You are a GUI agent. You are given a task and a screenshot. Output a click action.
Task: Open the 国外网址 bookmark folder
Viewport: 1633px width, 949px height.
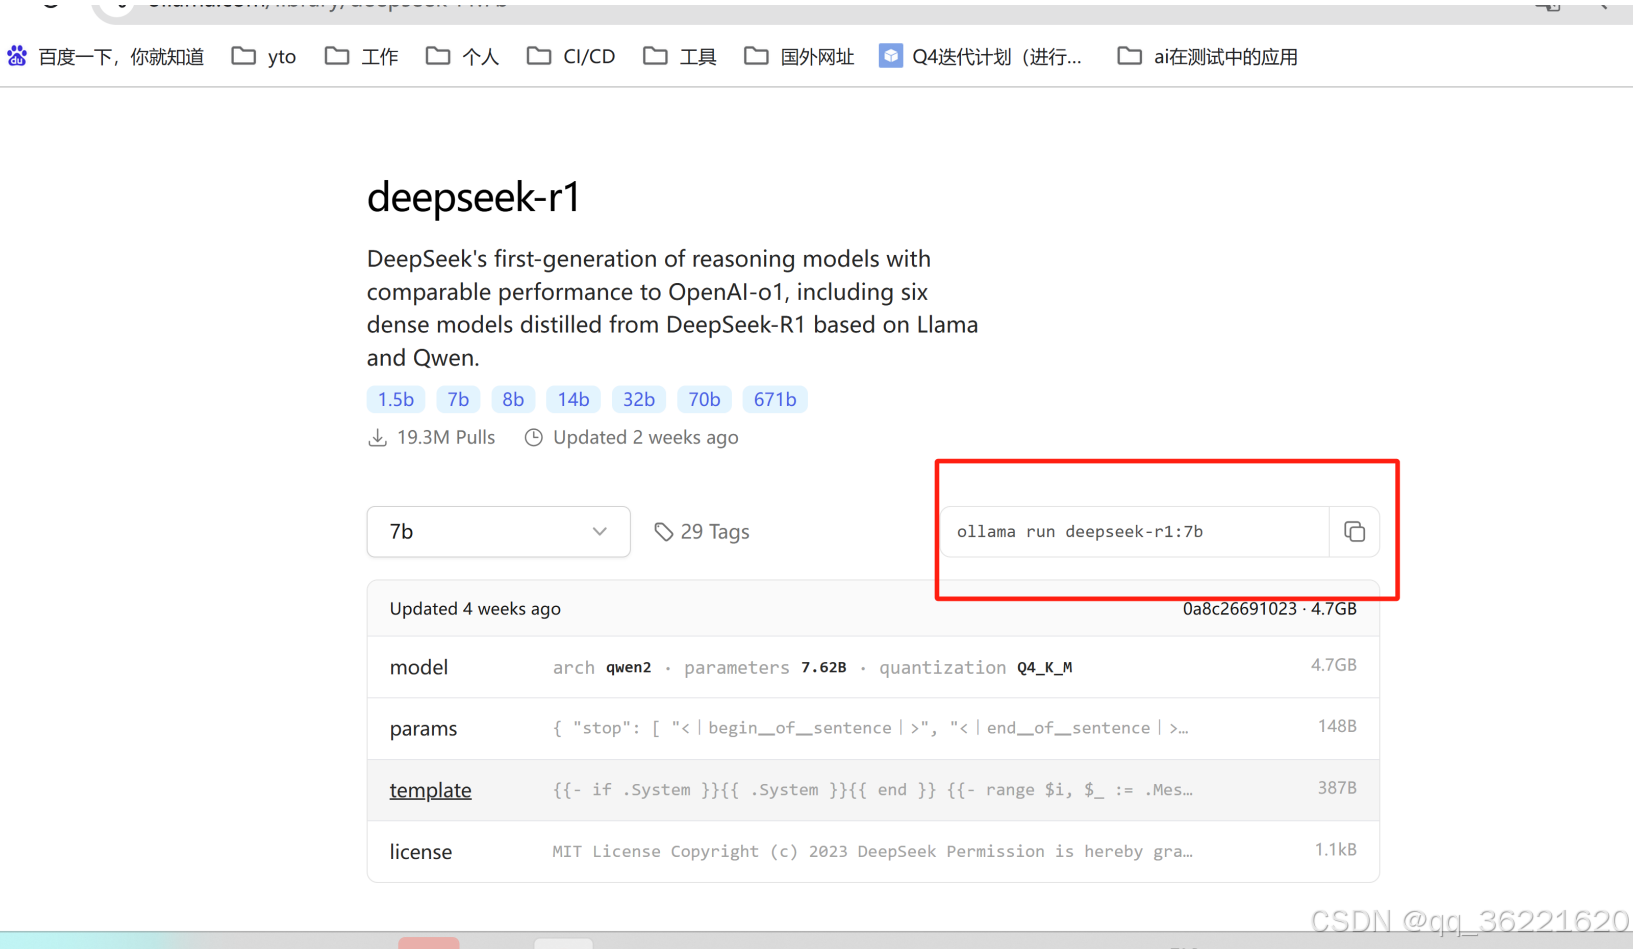point(799,57)
